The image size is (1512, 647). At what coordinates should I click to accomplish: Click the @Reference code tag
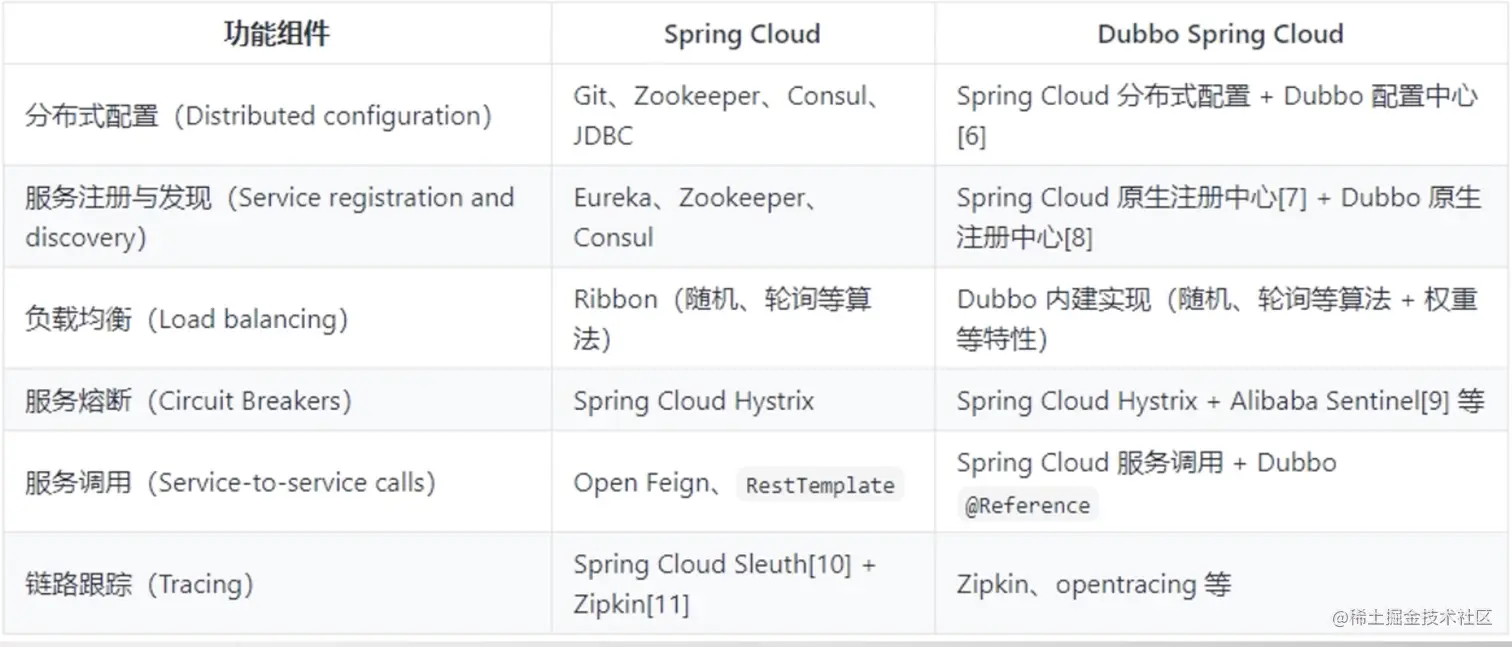[1027, 506]
